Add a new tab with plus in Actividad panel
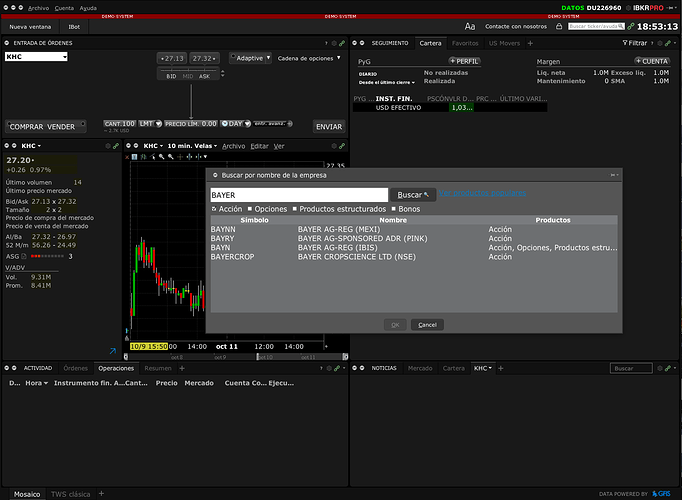 tap(182, 368)
